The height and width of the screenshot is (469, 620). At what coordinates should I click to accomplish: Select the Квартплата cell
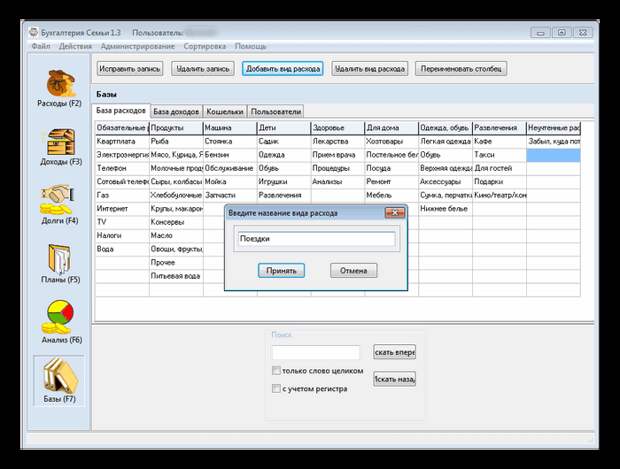pos(122,141)
